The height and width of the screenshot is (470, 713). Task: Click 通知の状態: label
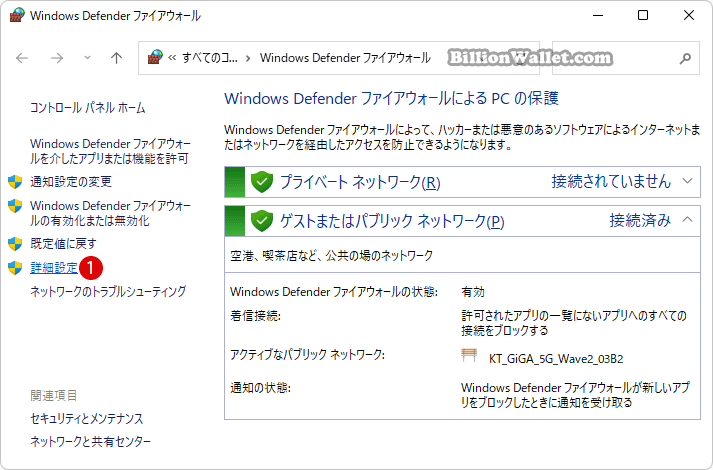(x=261, y=388)
